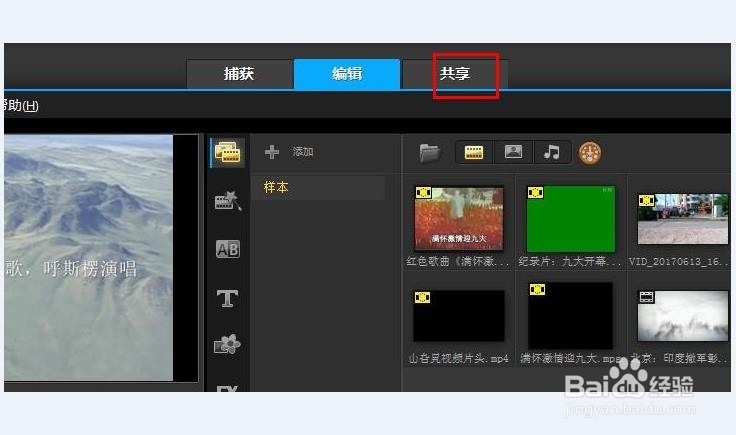The image size is (736, 435).
Task: Select the 满怀激情迎九大.mpg thumbnail
Action: click(570, 315)
